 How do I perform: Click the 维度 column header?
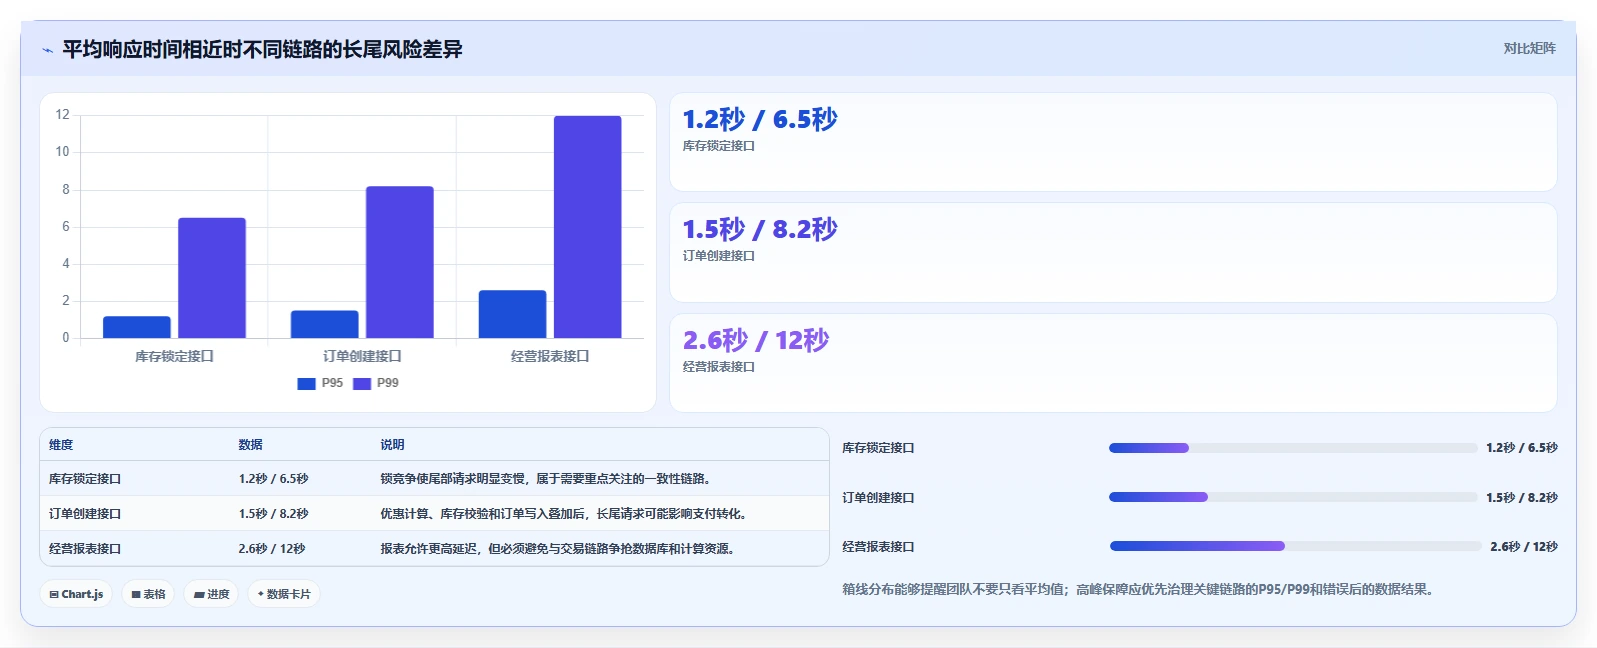coord(61,445)
